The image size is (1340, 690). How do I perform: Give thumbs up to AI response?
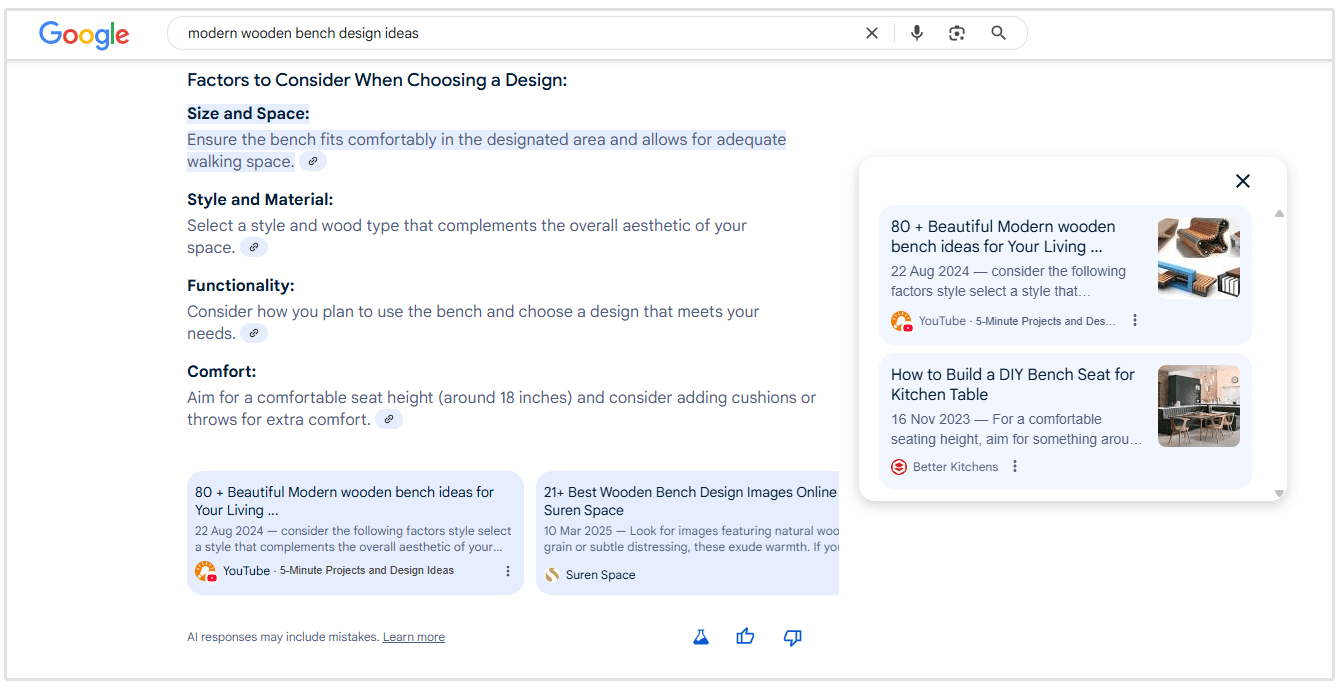(745, 637)
